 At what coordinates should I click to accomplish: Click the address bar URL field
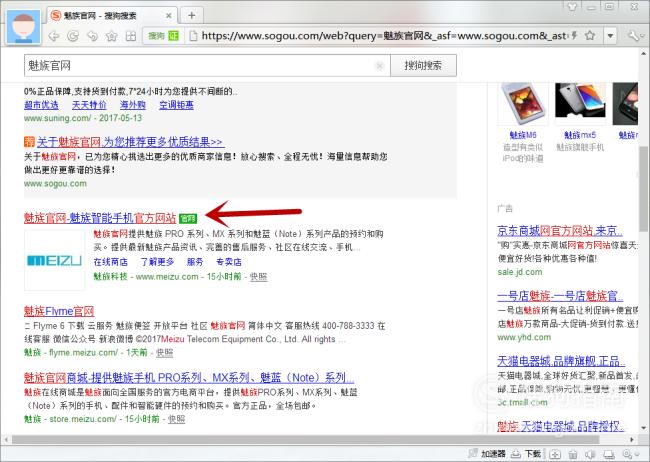[x=384, y=36]
